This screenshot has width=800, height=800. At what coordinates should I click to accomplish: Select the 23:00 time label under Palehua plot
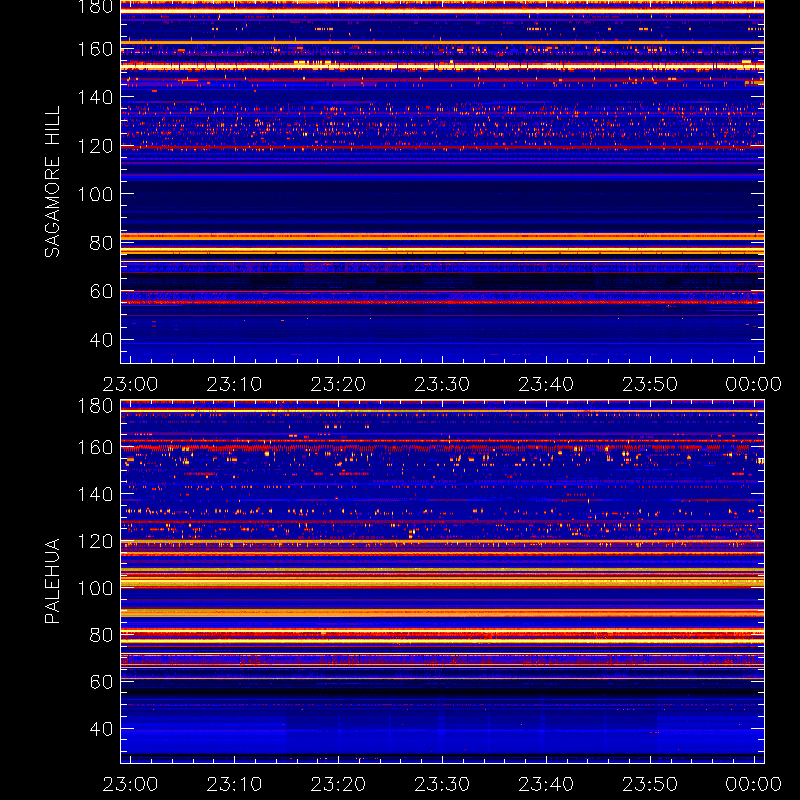(130, 784)
